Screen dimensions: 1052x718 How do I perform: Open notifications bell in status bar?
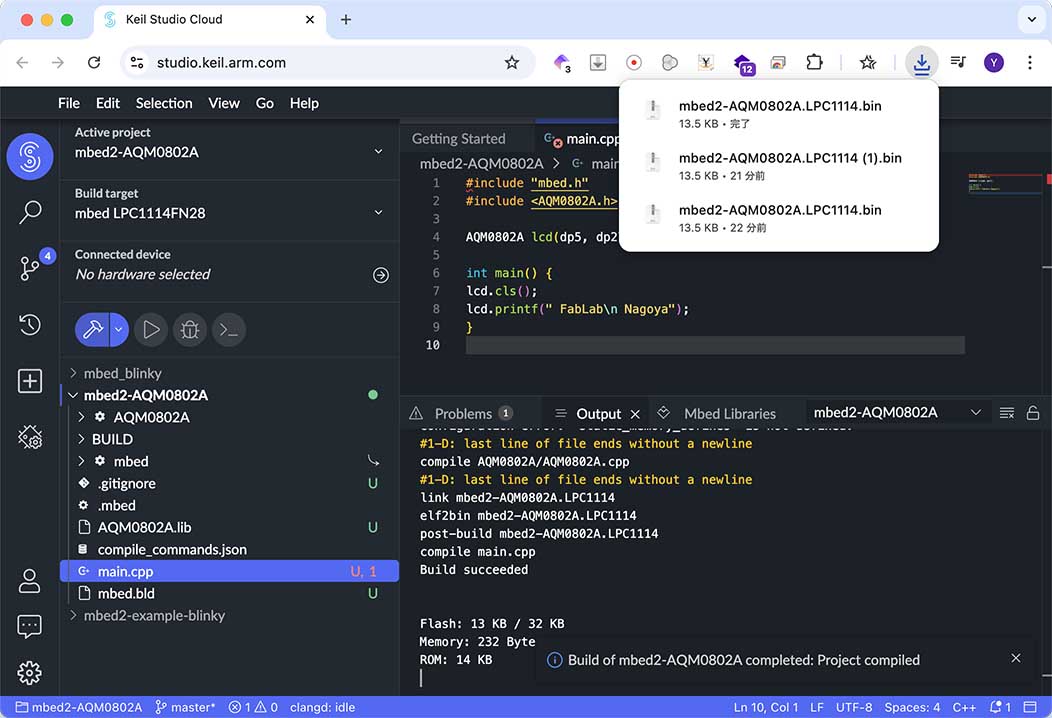click(x=1000, y=707)
